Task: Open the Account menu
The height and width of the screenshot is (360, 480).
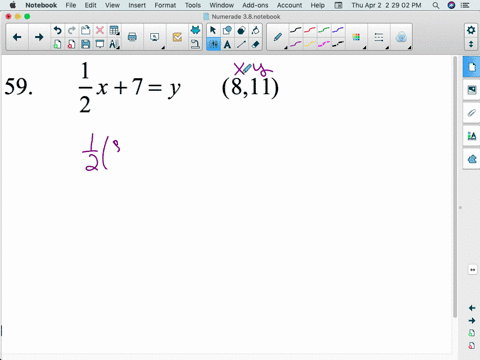Action: point(289,5)
